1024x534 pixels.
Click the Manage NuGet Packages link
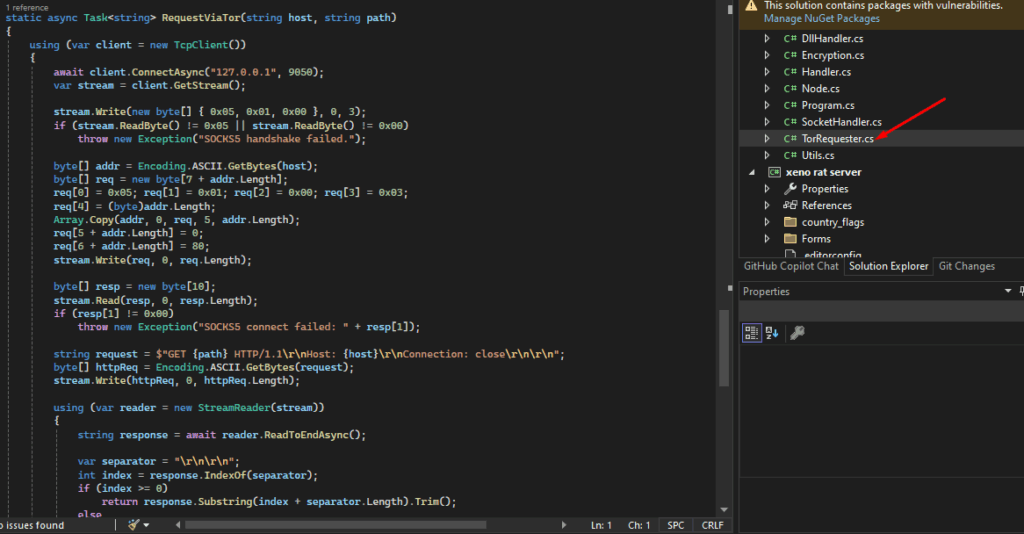coord(821,18)
